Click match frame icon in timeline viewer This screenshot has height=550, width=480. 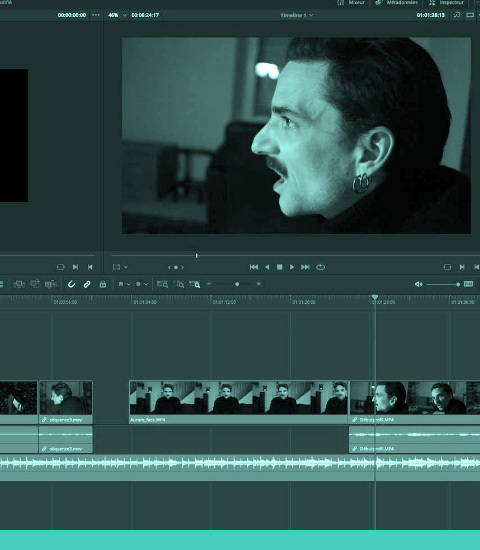click(x=447, y=267)
